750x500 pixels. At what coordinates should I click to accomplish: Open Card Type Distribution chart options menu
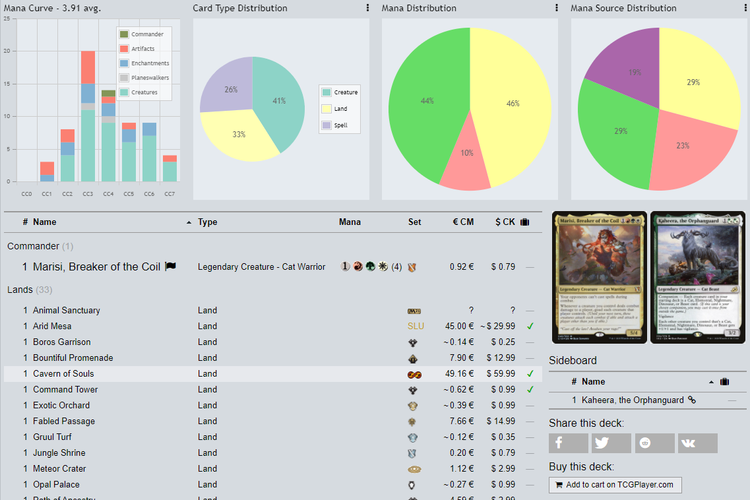point(368,8)
